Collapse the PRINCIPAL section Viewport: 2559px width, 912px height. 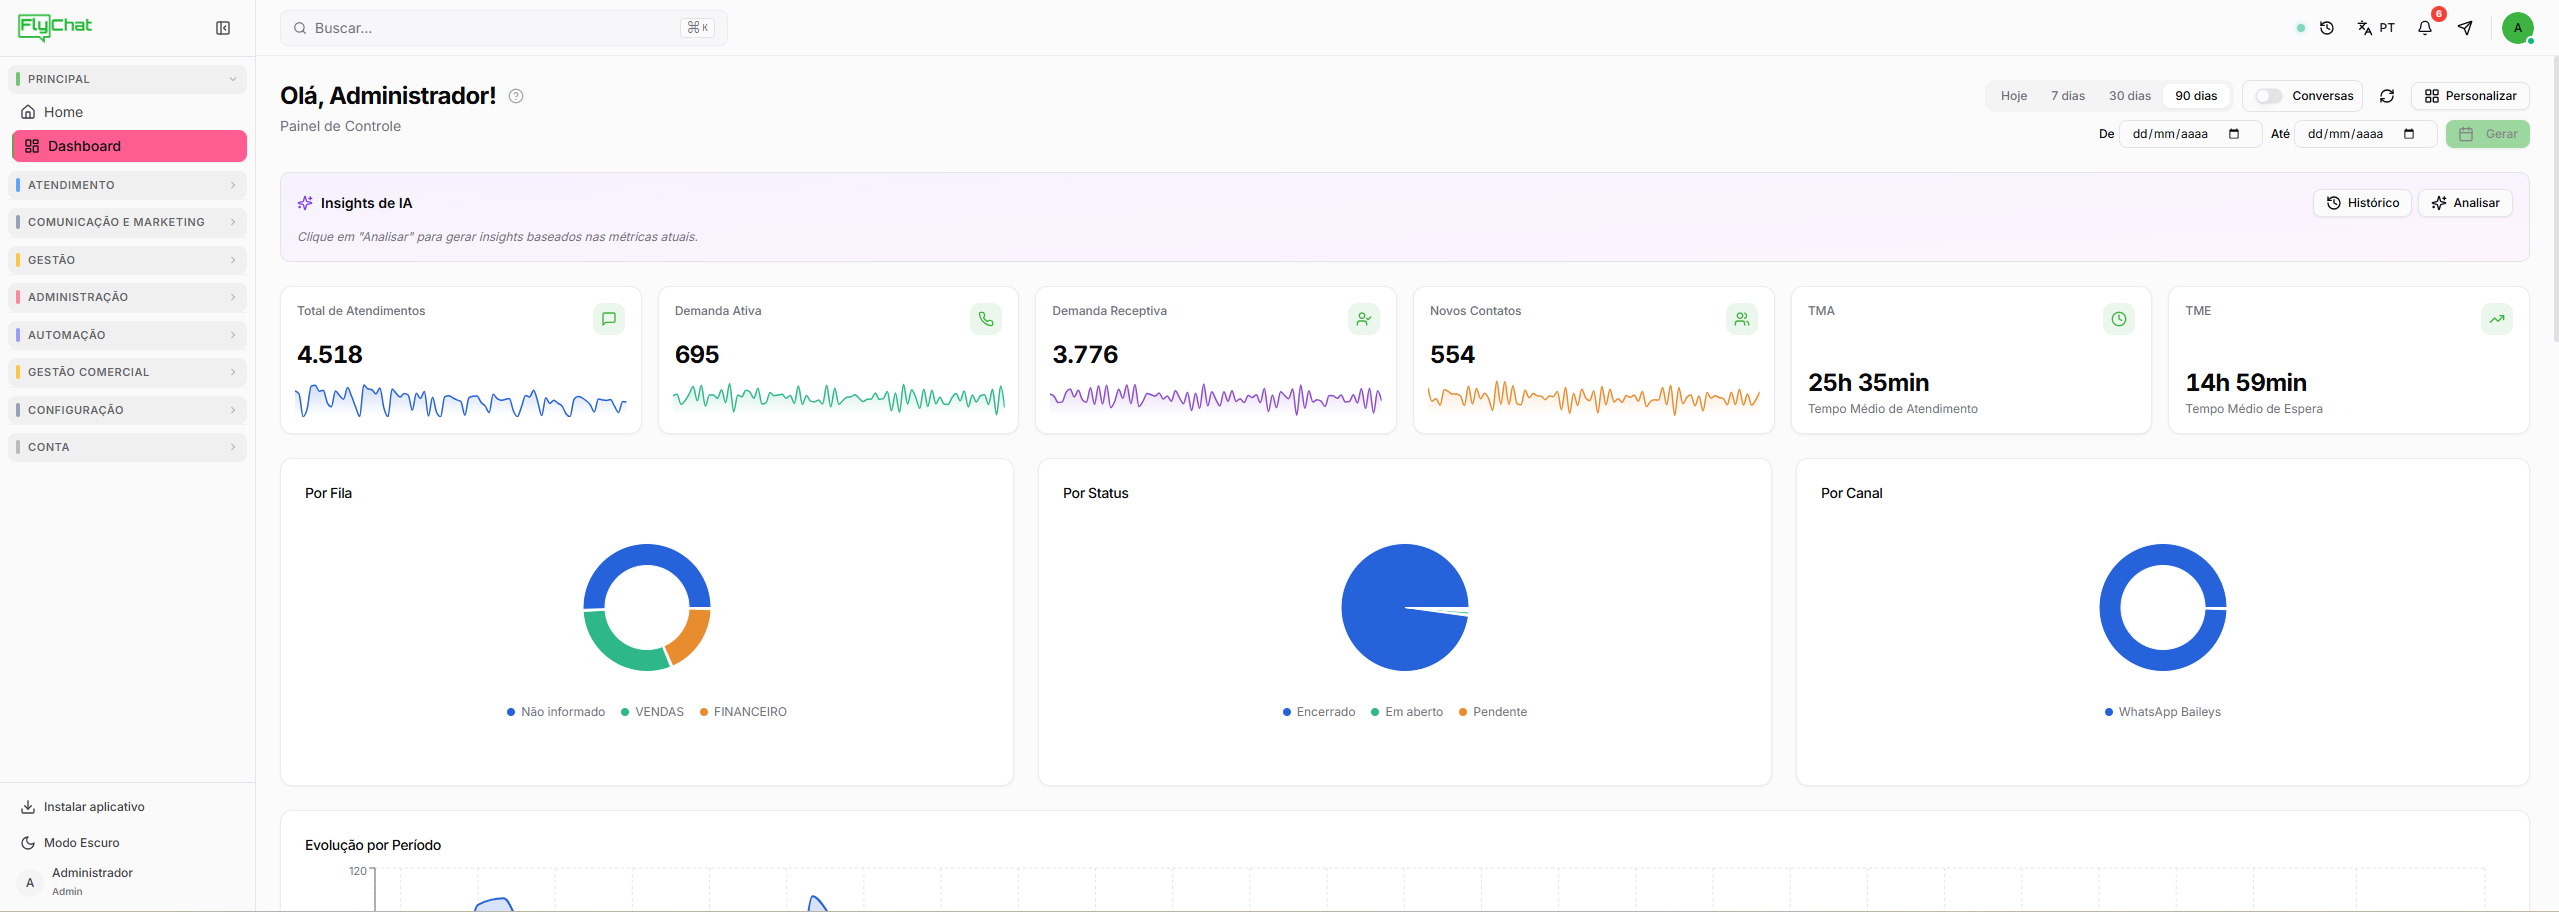click(x=128, y=79)
